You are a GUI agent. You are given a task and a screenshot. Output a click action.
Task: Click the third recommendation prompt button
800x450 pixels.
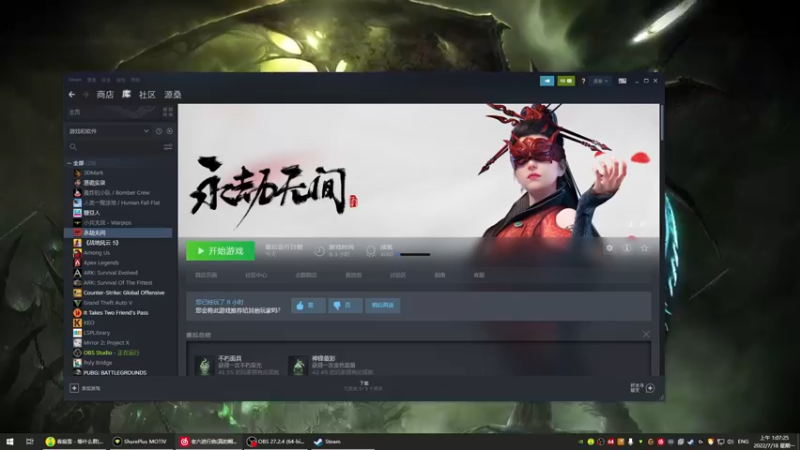coord(383,305)
